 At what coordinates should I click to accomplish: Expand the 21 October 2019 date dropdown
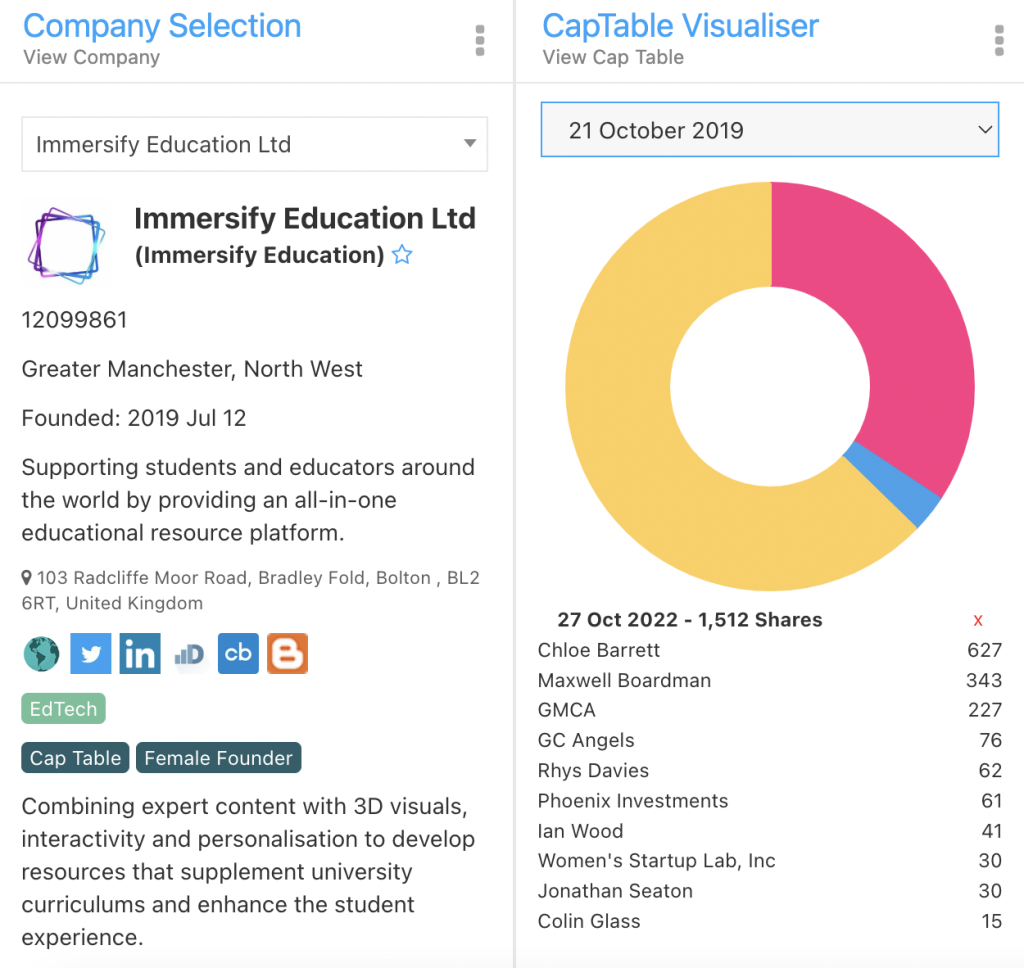(769, 130)
